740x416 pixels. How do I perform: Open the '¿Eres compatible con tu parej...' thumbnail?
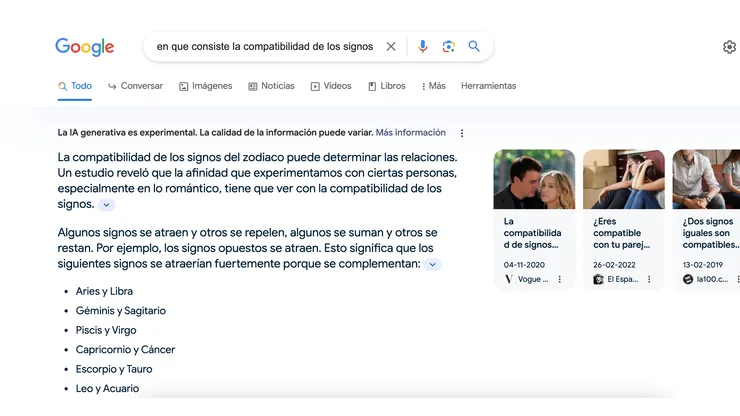tap(624, 179)
